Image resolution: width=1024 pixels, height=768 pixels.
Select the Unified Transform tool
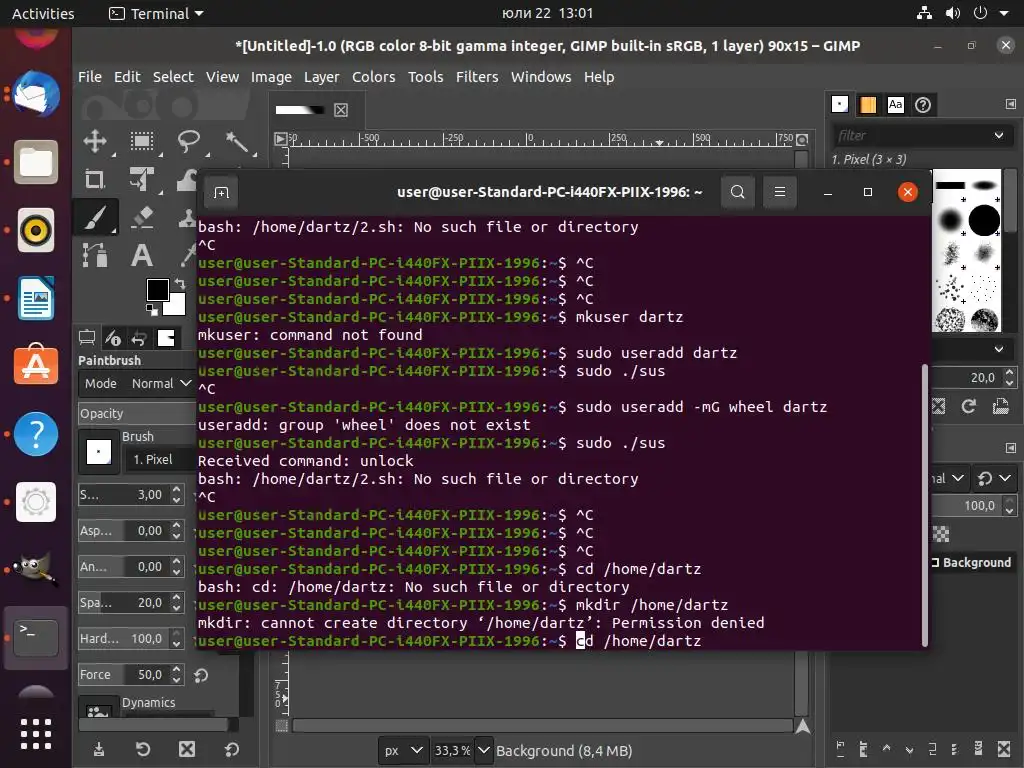click(x=142, y=179)
